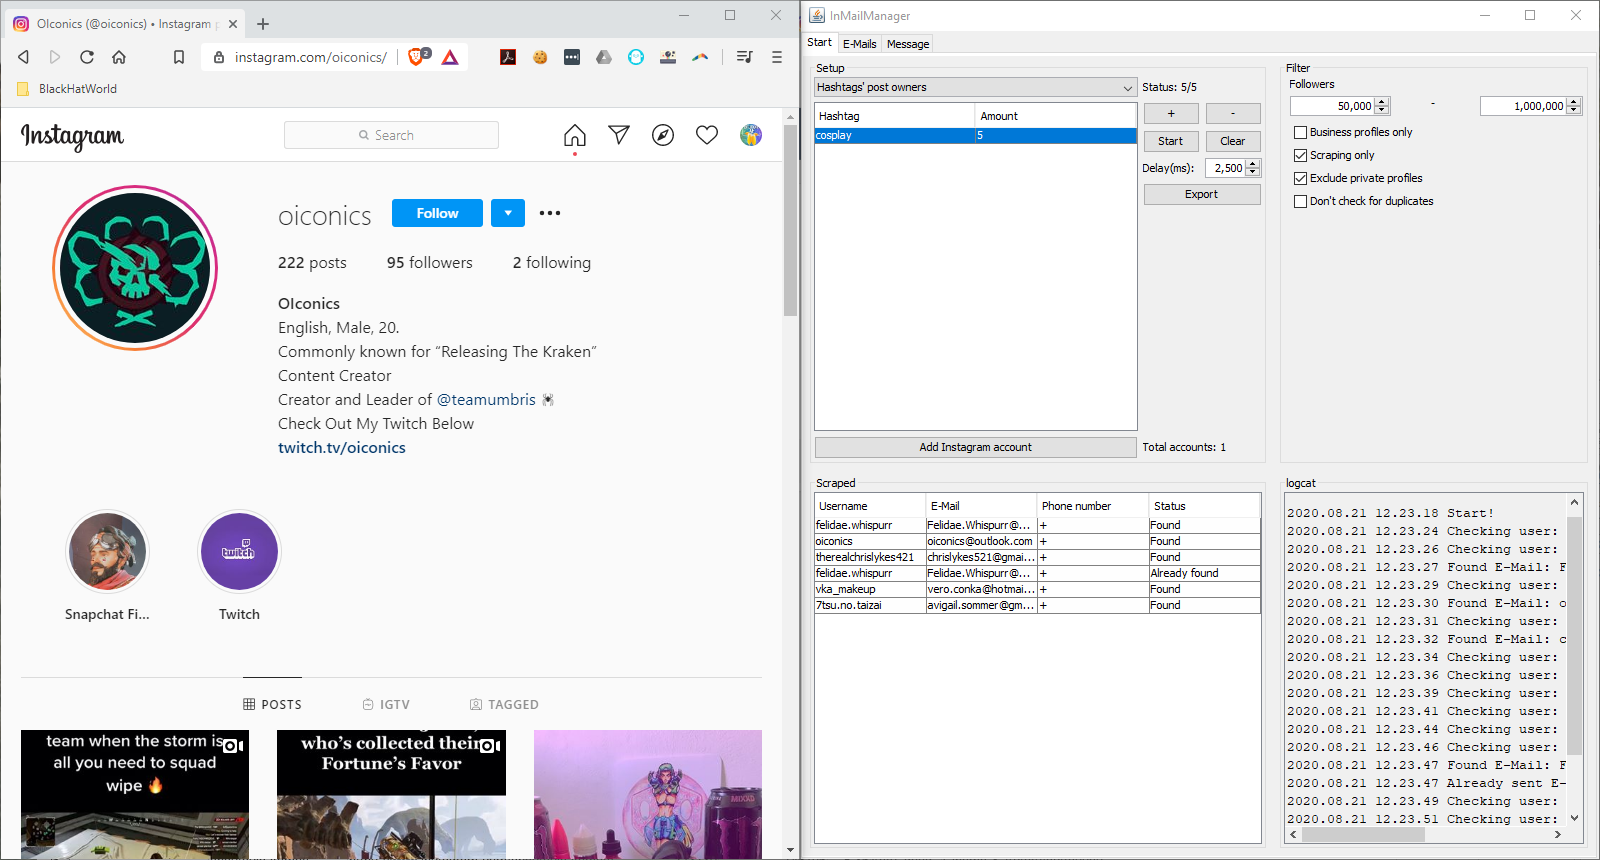The width and height of the screenshot is (1600, 860).
Task: View the oiconics profile picture
Action: (x=135, y=268)
